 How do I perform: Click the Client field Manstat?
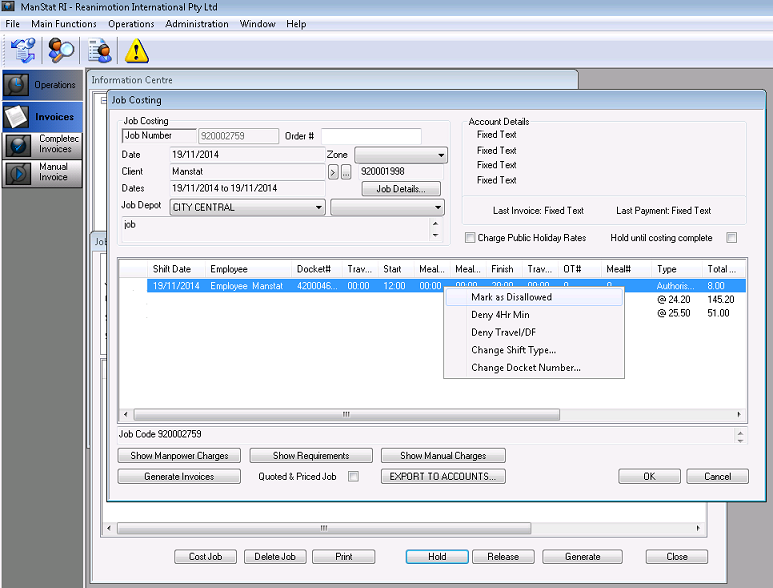tap(247, 172)
